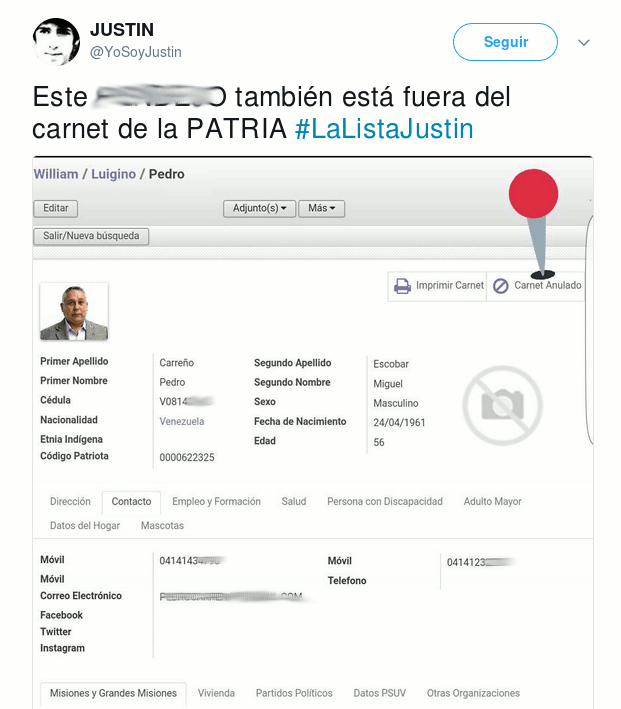Click the person's ID photo thumbnail
The height and width of the screenshot is (709, 621).
74,312
